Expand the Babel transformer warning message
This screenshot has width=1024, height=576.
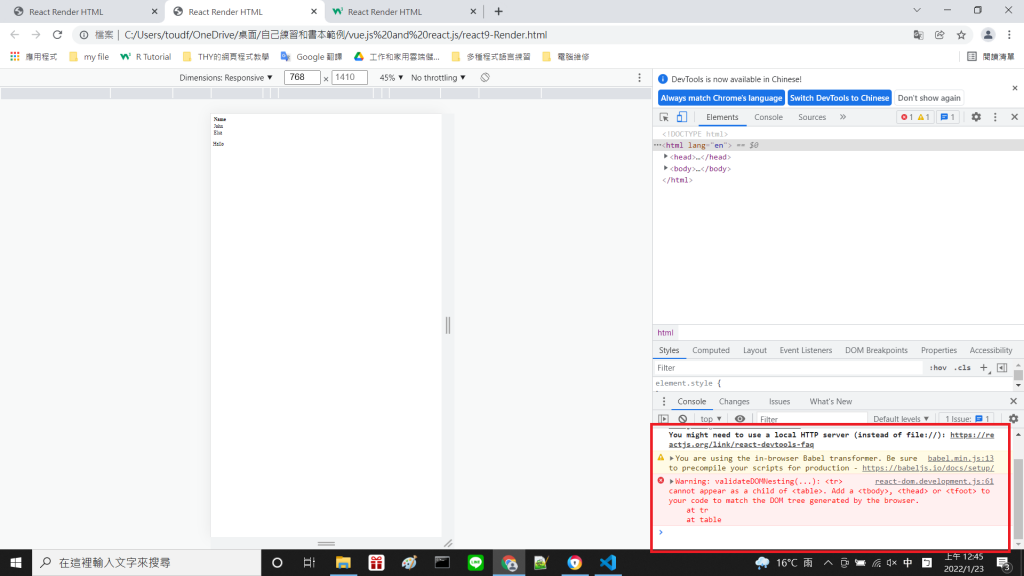pyautogui.click(x=671, y=458)
